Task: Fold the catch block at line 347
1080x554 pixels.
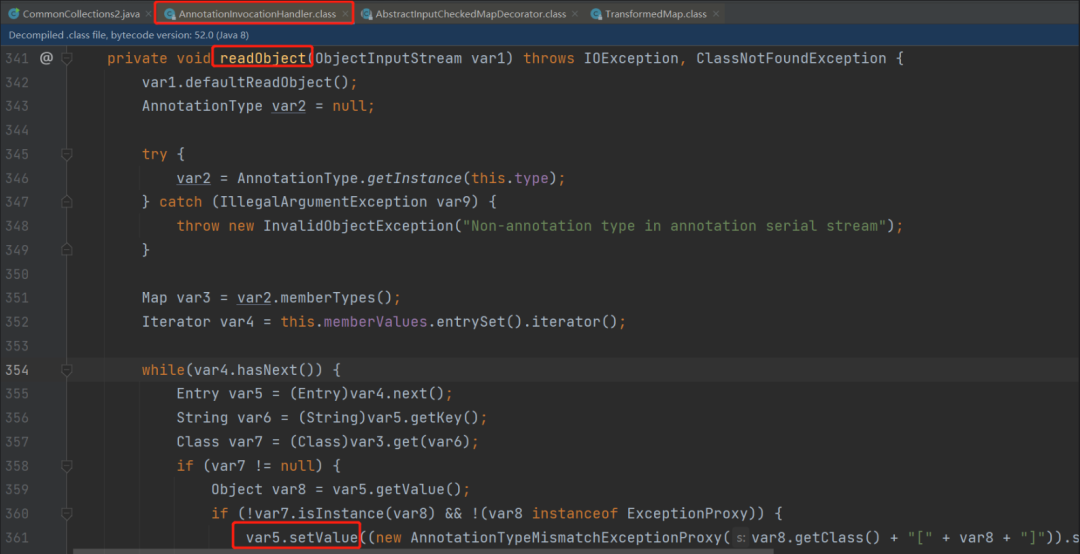Action: (x=67, y=202)
